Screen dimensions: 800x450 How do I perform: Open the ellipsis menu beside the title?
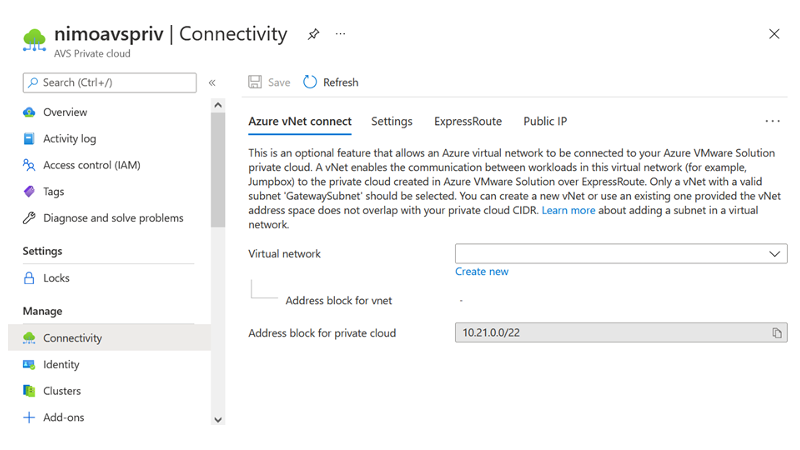[x=340, y=34]
